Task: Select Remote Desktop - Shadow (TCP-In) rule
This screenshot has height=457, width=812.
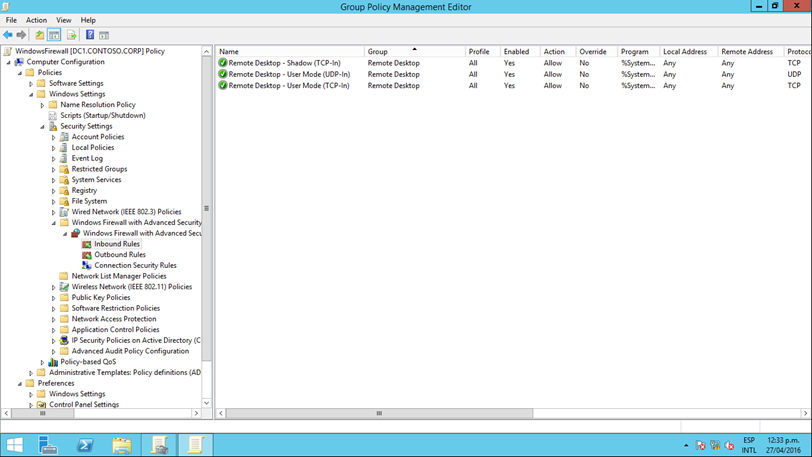Action: [x=284, y=63]
